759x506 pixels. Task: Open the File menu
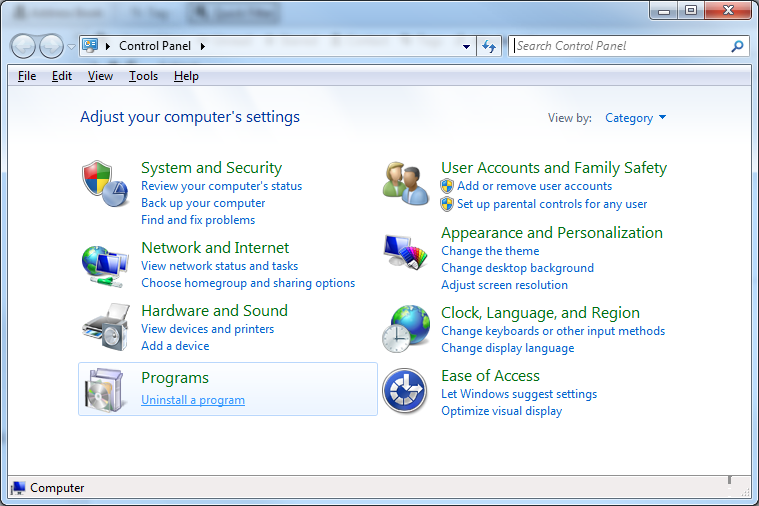pos(27,76)
